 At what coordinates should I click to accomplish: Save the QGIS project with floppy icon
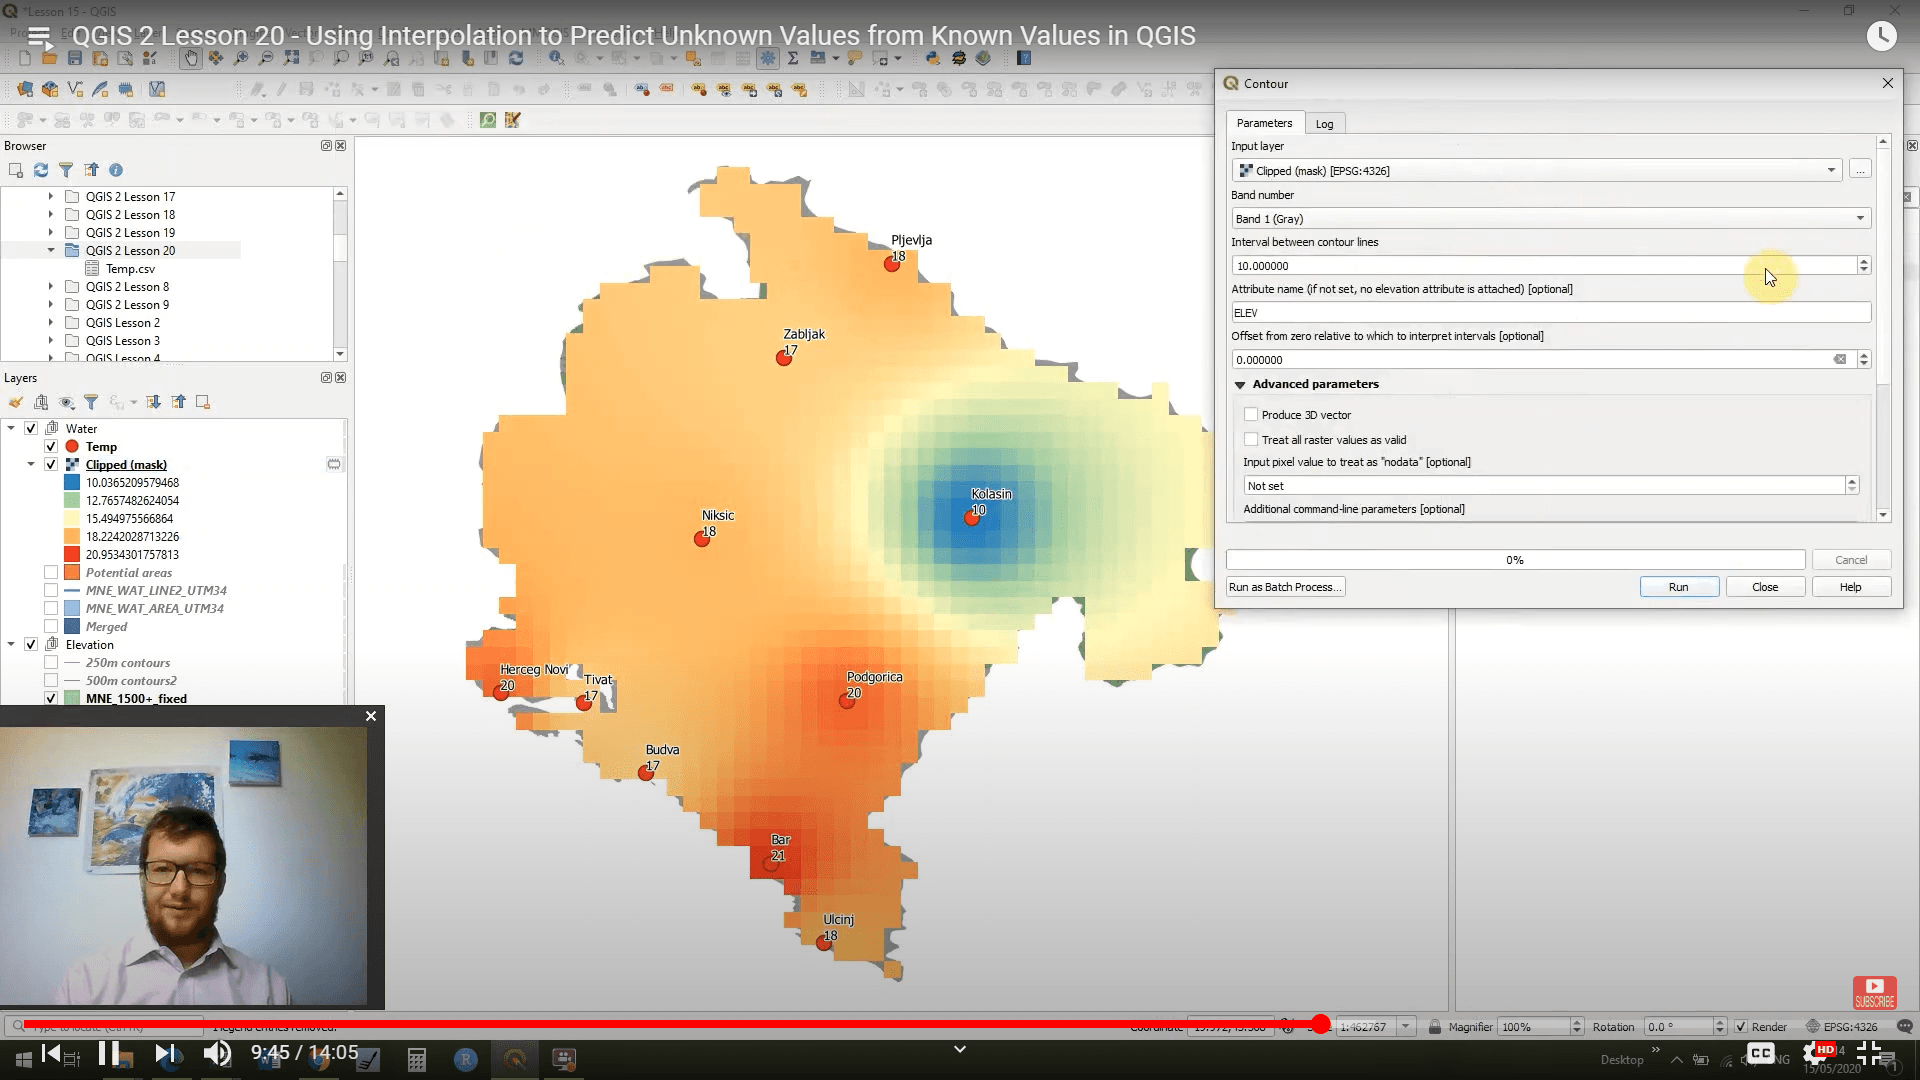pyautogui.click(x=75, y=58)
